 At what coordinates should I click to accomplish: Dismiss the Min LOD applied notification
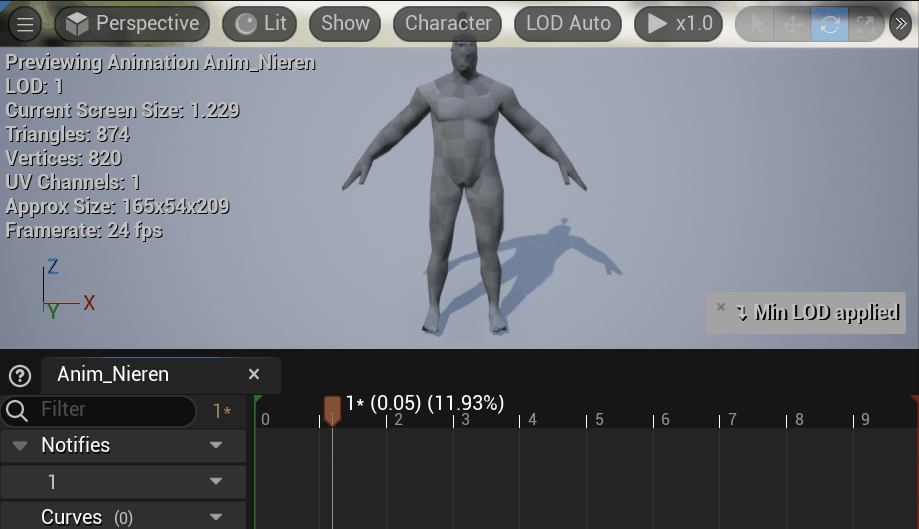(x=721, y=307)
